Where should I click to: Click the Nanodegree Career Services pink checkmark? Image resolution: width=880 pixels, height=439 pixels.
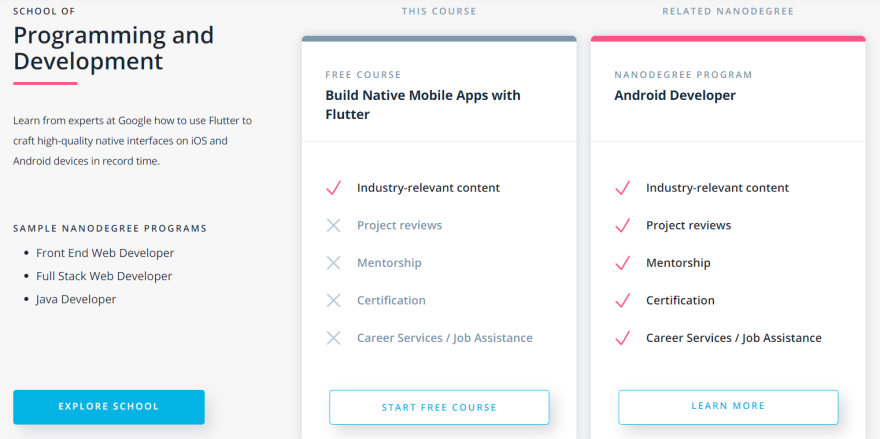click(622, 338)
